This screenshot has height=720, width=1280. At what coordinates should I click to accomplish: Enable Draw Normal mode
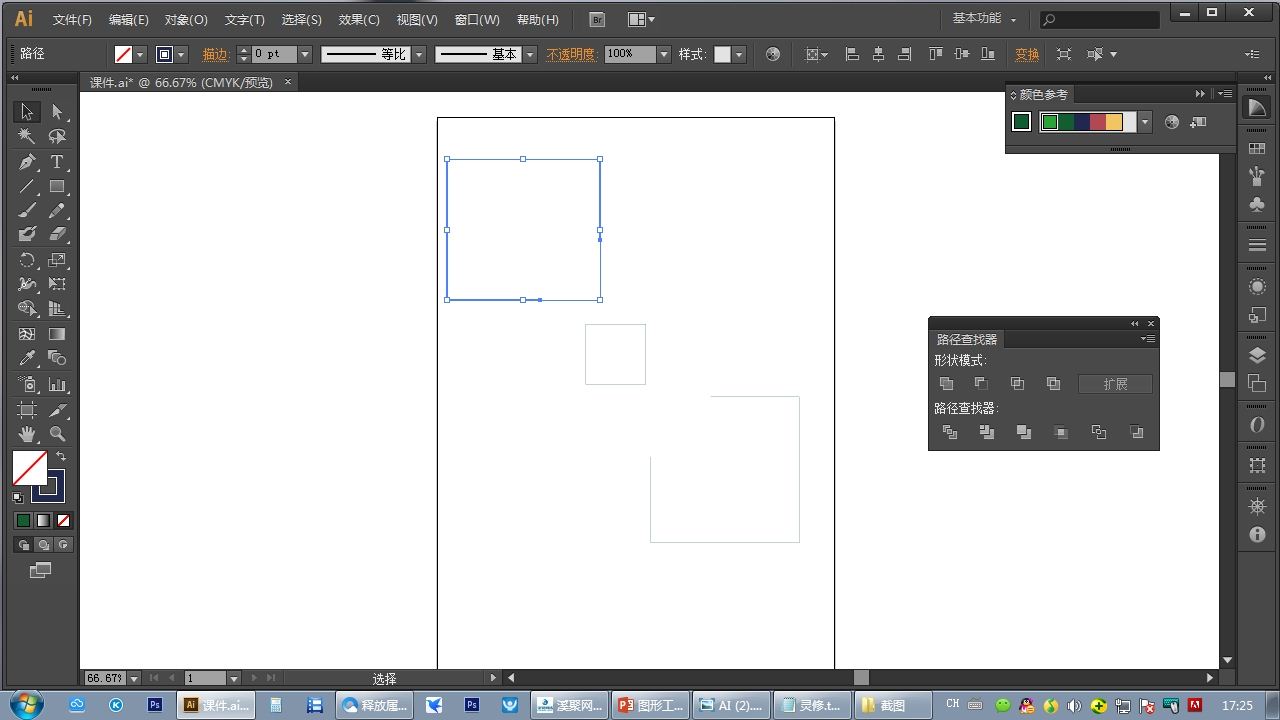tap(22, 545)
